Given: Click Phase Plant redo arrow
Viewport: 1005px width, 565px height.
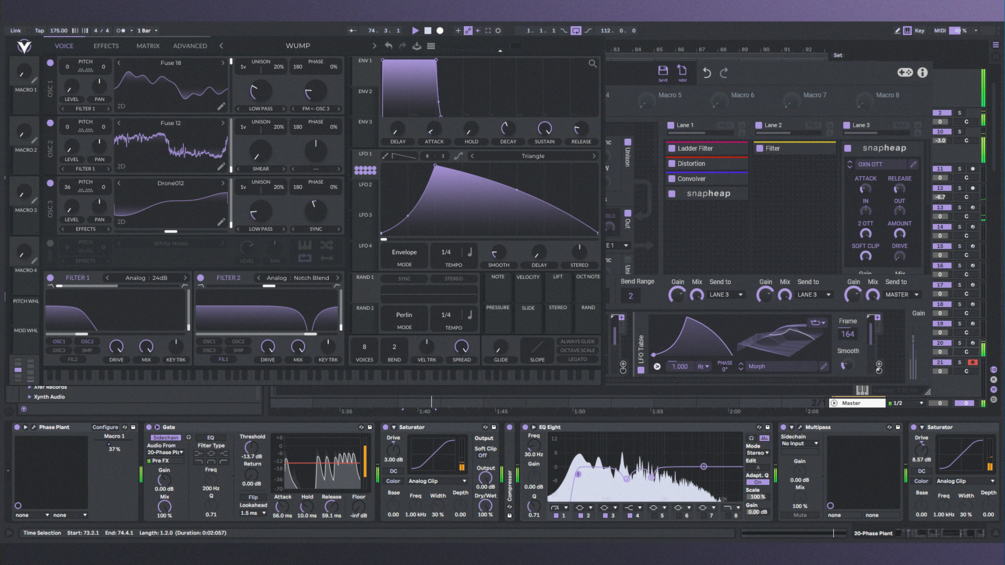Looking at the screenshot, I should 724,72.
